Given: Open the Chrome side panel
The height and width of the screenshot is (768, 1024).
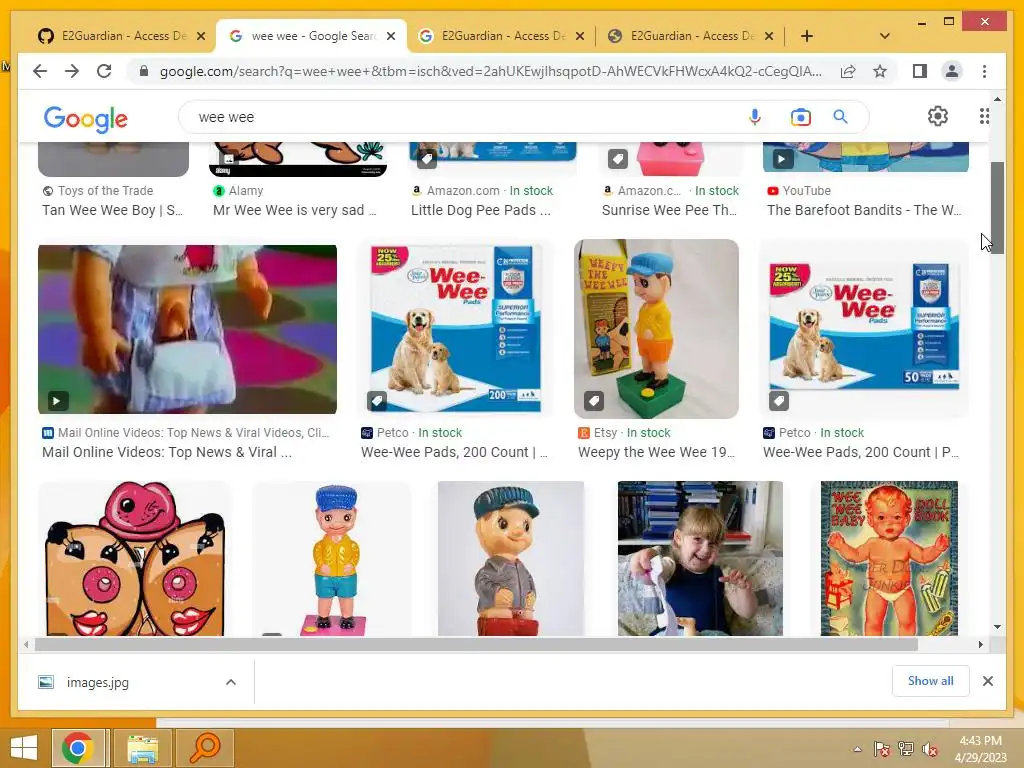Looking at the screenshot, I should 920,71.
